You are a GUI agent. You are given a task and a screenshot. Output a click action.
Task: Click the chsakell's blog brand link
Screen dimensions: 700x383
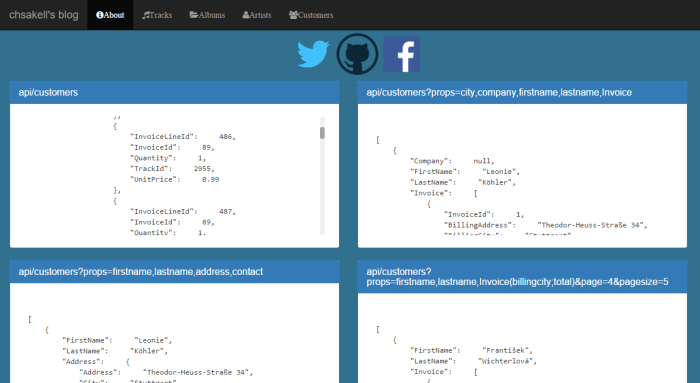click(44, 15)
